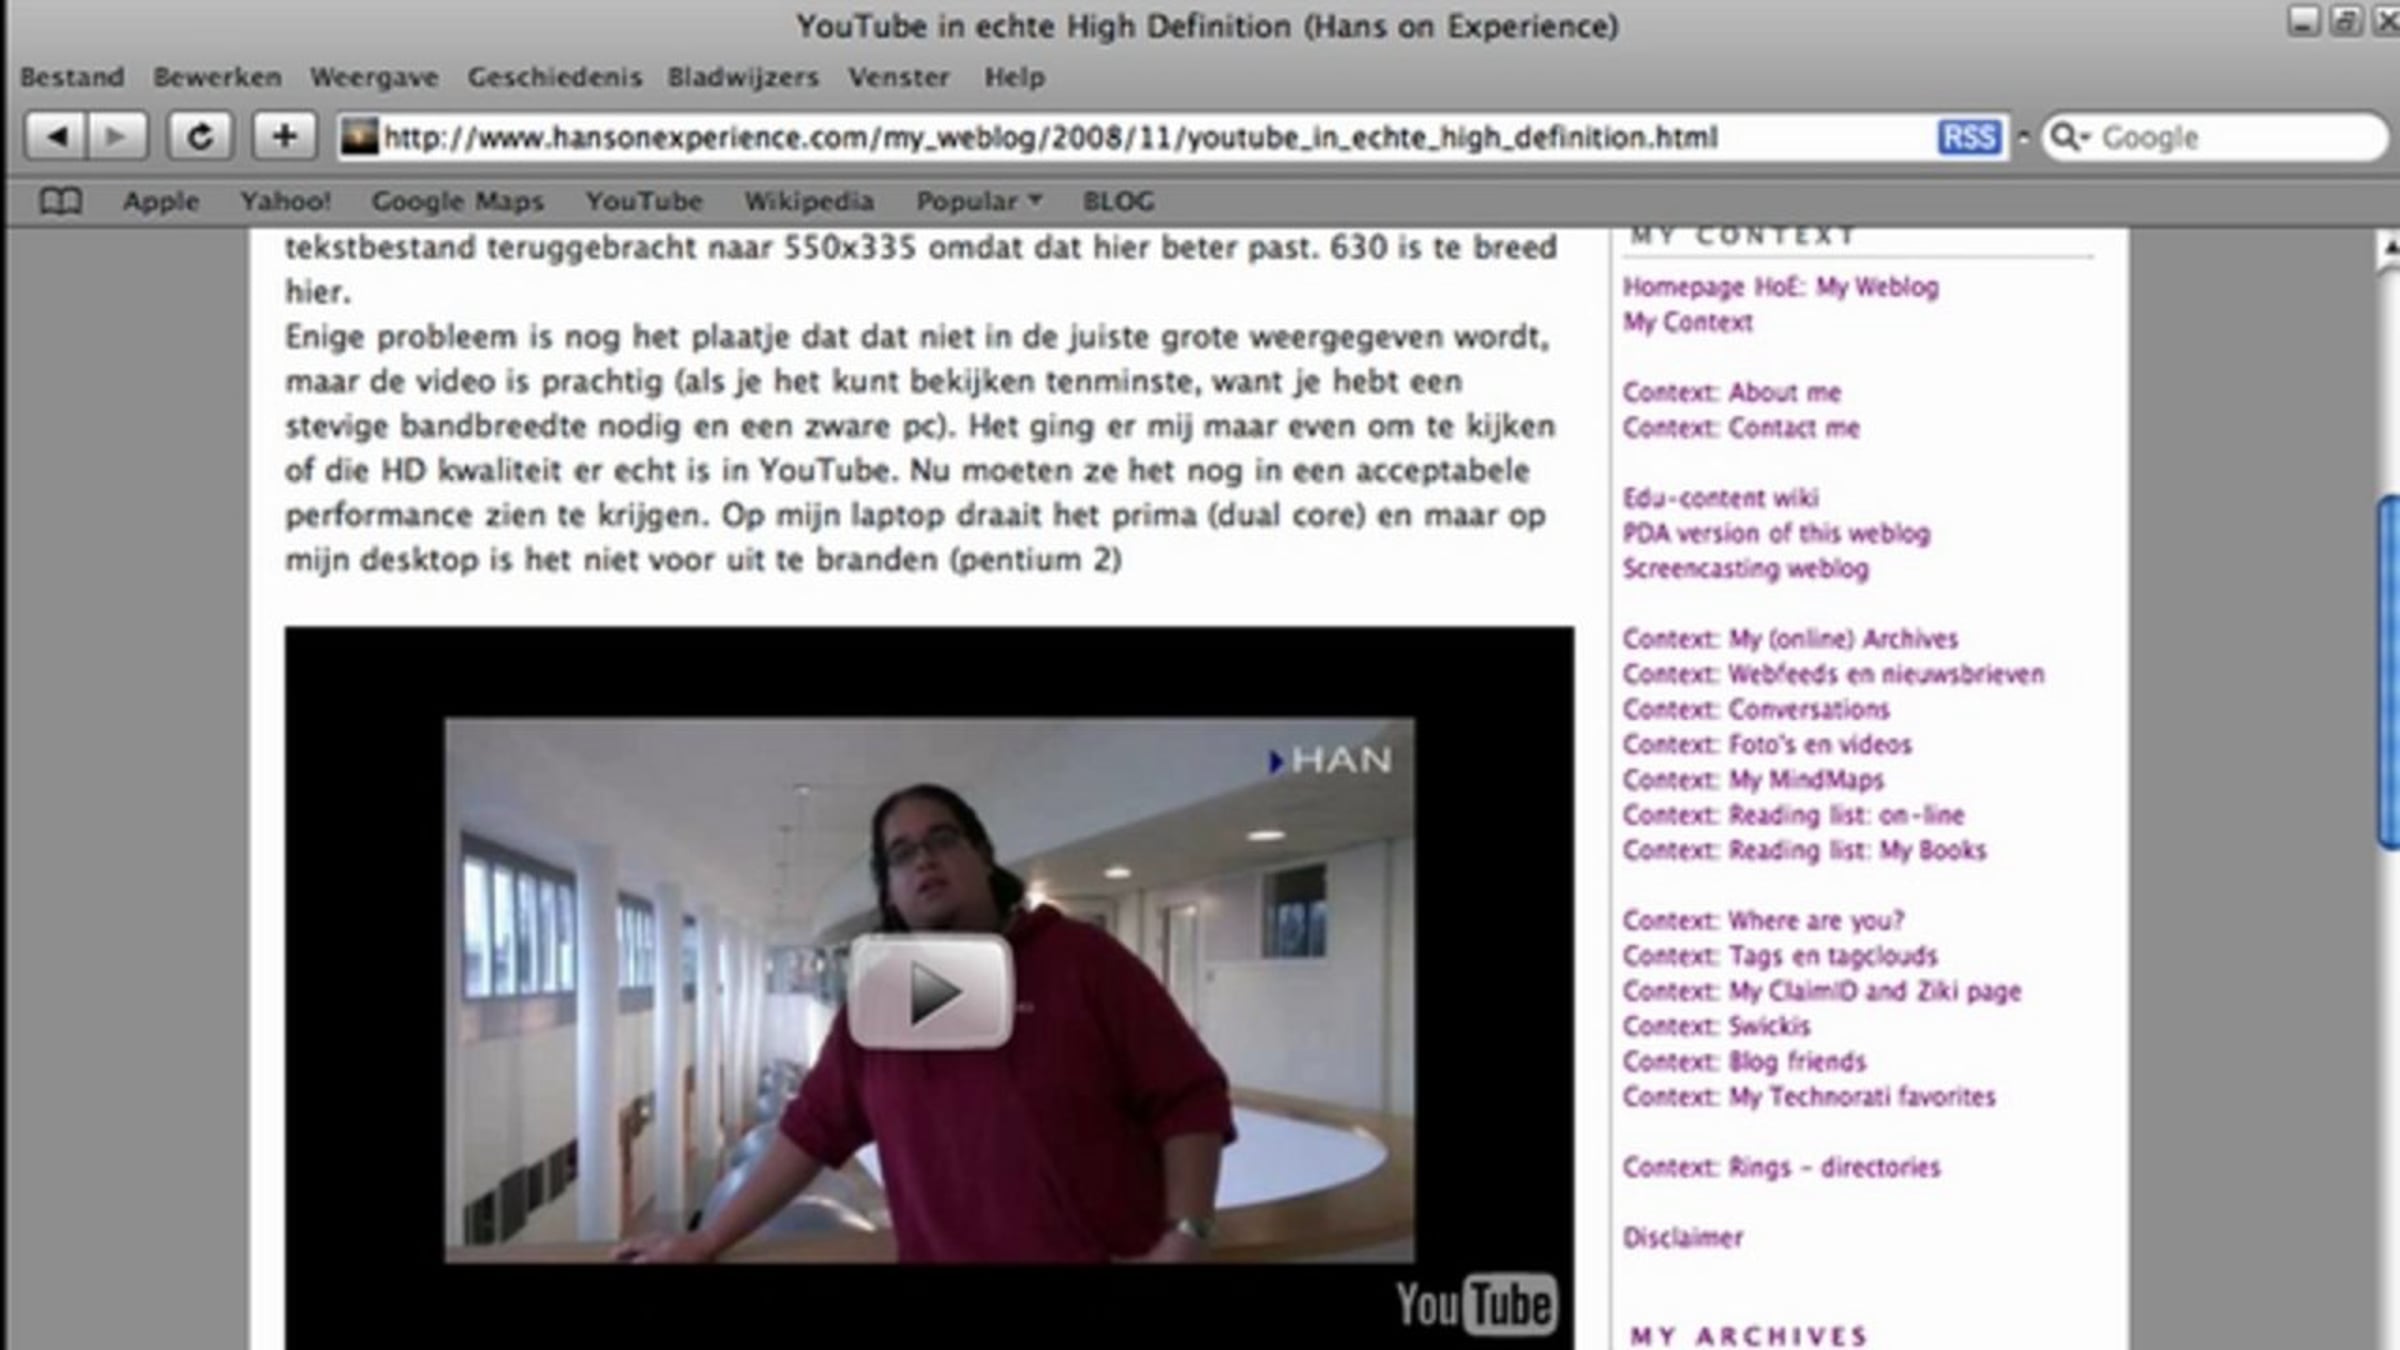This screenshot has height=1350, width=2400.
Task: Open the Help menu
Action: (1014, 77)
